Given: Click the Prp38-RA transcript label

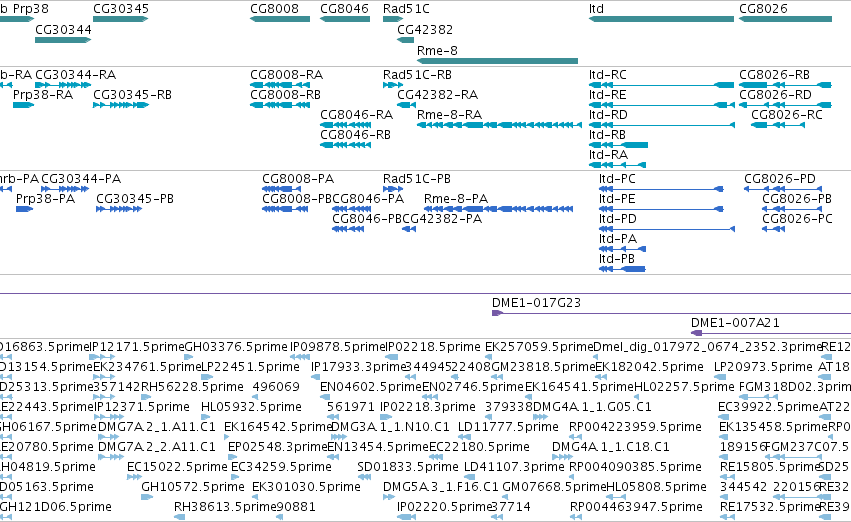Looking at the screenshot, I should pos(43,95).
